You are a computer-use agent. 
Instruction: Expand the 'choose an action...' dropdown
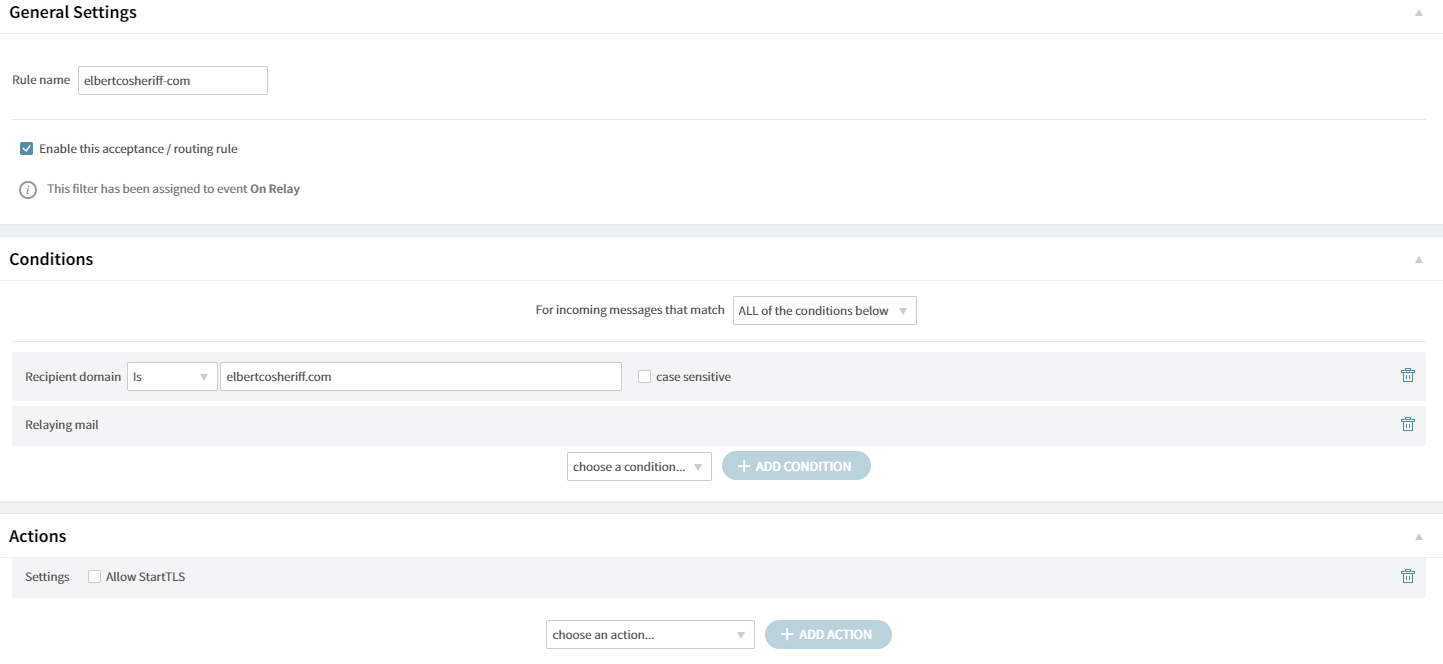tap(650, 635)
